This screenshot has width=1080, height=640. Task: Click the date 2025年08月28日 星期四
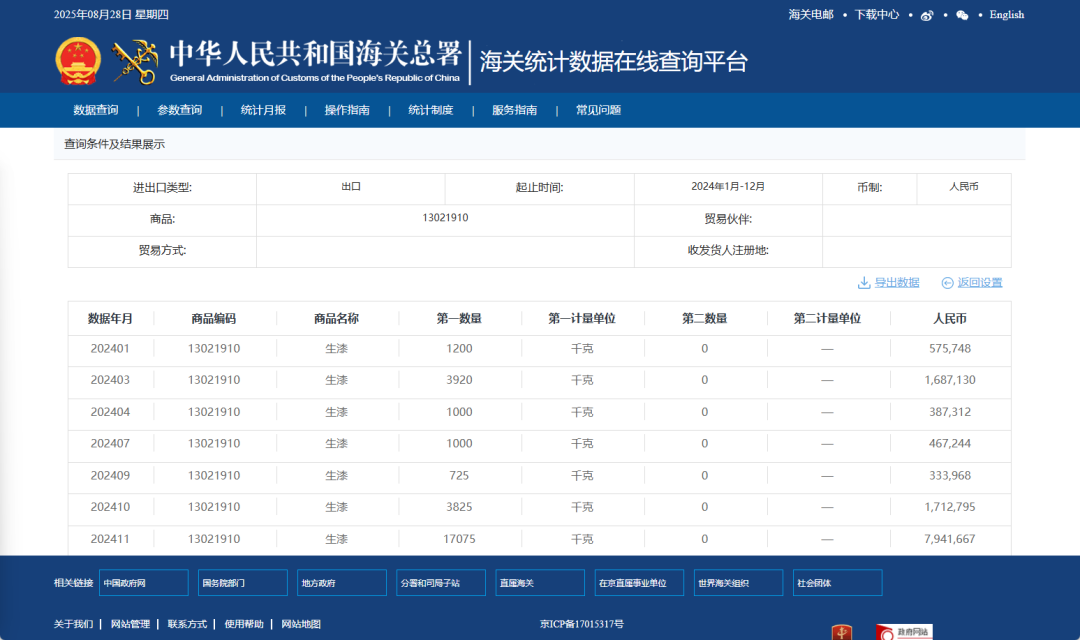[x=111, y=14]
